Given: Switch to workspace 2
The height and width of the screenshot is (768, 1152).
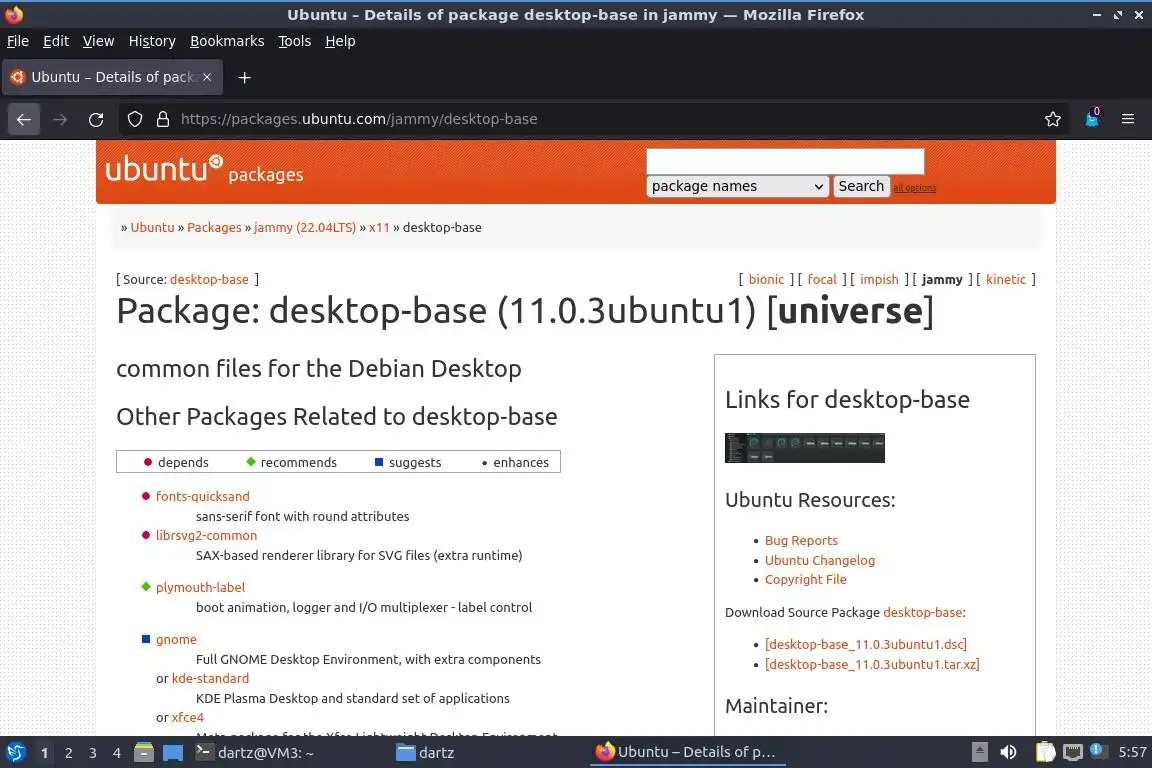Looking at the screenshot, I should pos(69,753).
